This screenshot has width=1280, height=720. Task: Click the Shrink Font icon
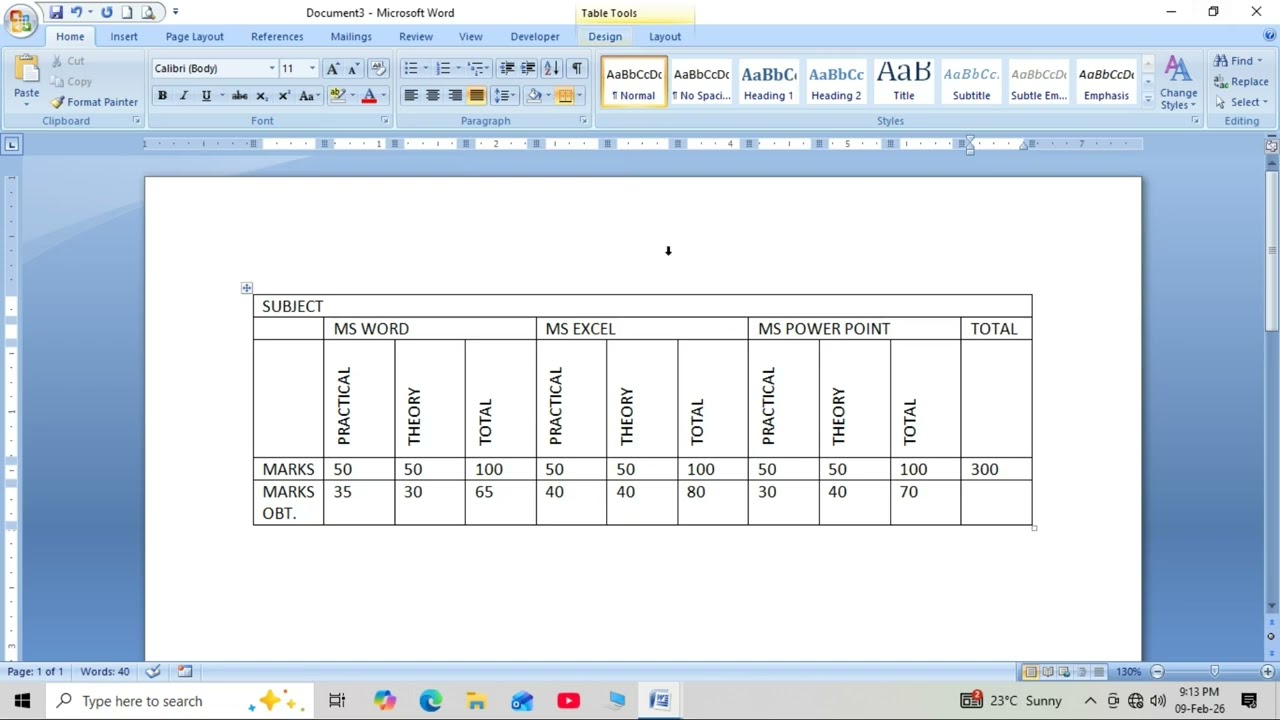click(x=352, y=68)
